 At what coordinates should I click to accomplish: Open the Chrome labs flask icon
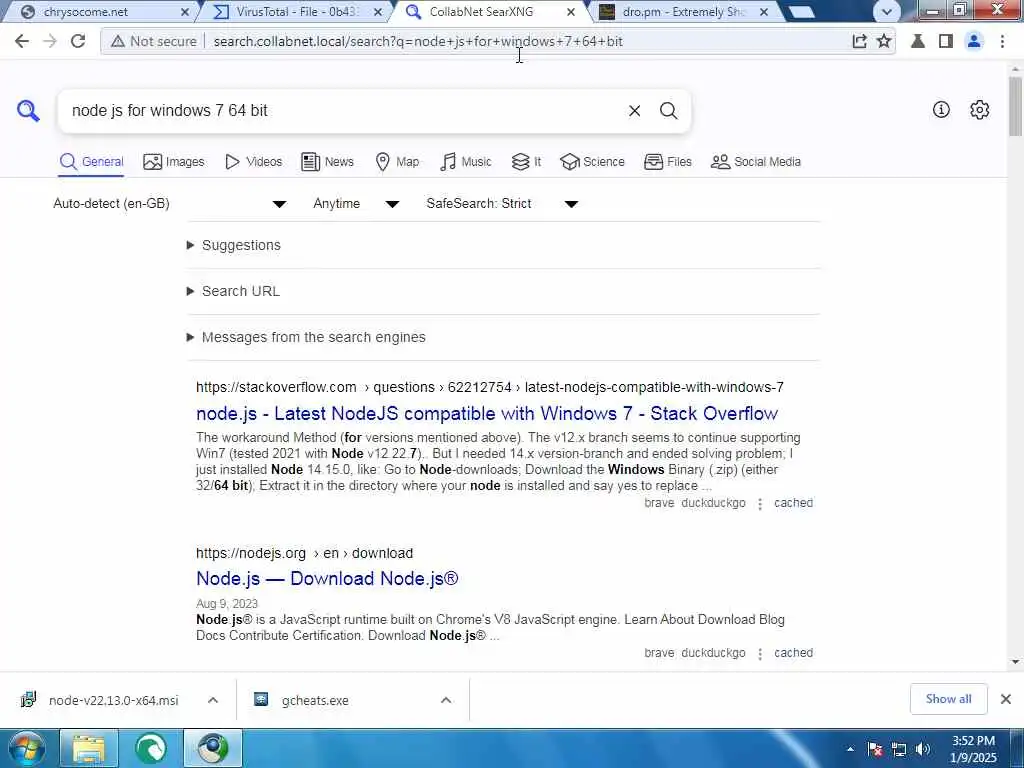(x=918, y=41)
